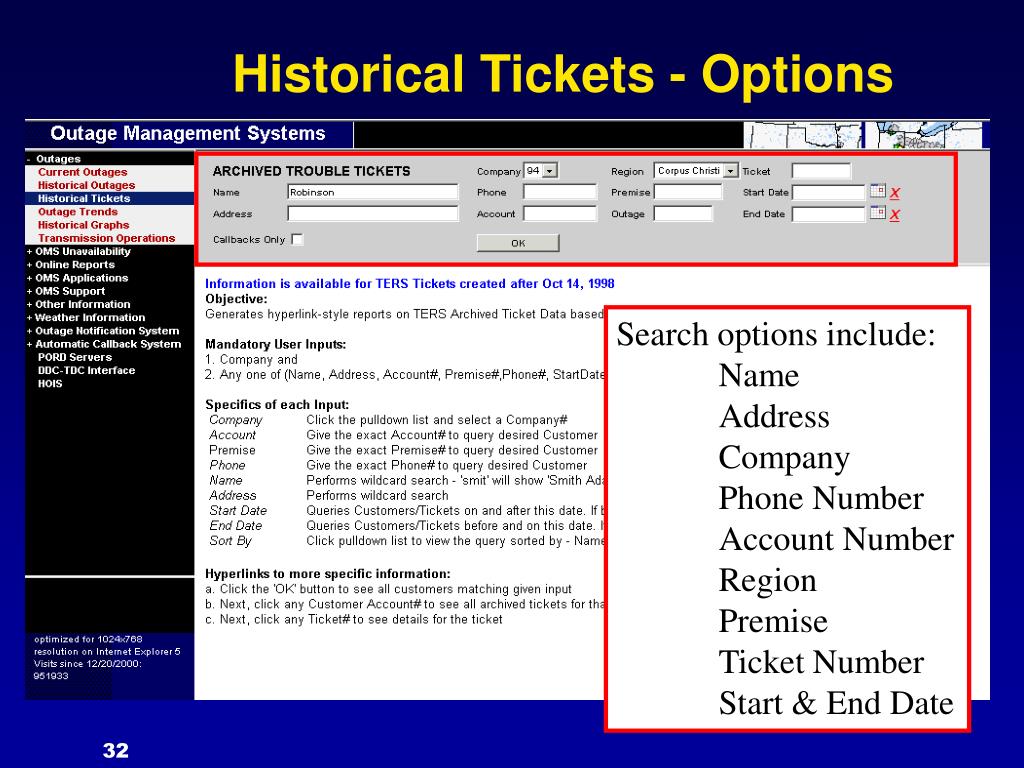Click the Ticket number input field
Image resolution: width=1024 pixels, height=768 pixels.
[x=822, y=171]
